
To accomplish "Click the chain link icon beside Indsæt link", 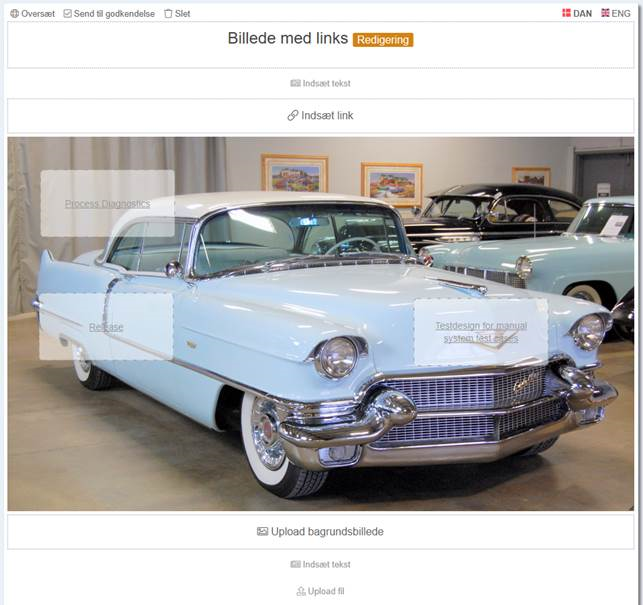I will [293, 116].
